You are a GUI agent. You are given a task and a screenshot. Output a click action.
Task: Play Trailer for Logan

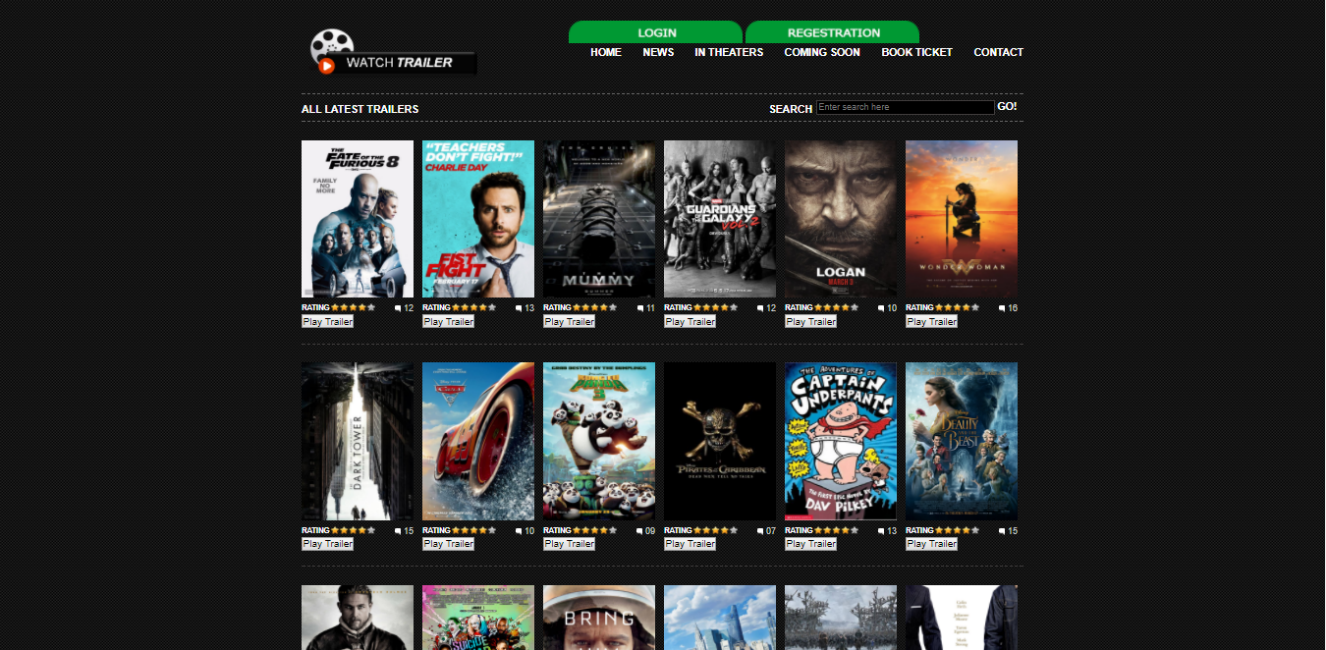[x=811, y=322]
